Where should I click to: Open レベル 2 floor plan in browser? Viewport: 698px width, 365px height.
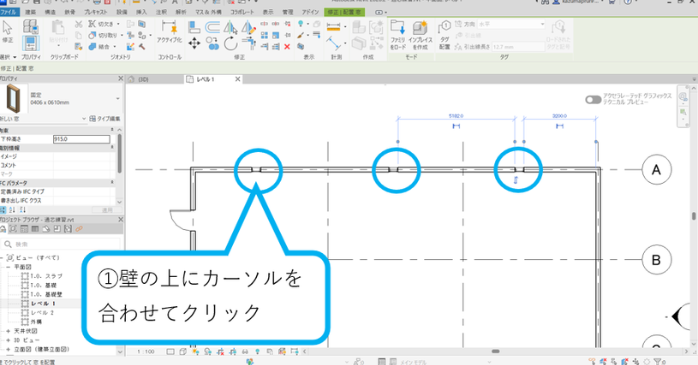click(x=43, y=312)
